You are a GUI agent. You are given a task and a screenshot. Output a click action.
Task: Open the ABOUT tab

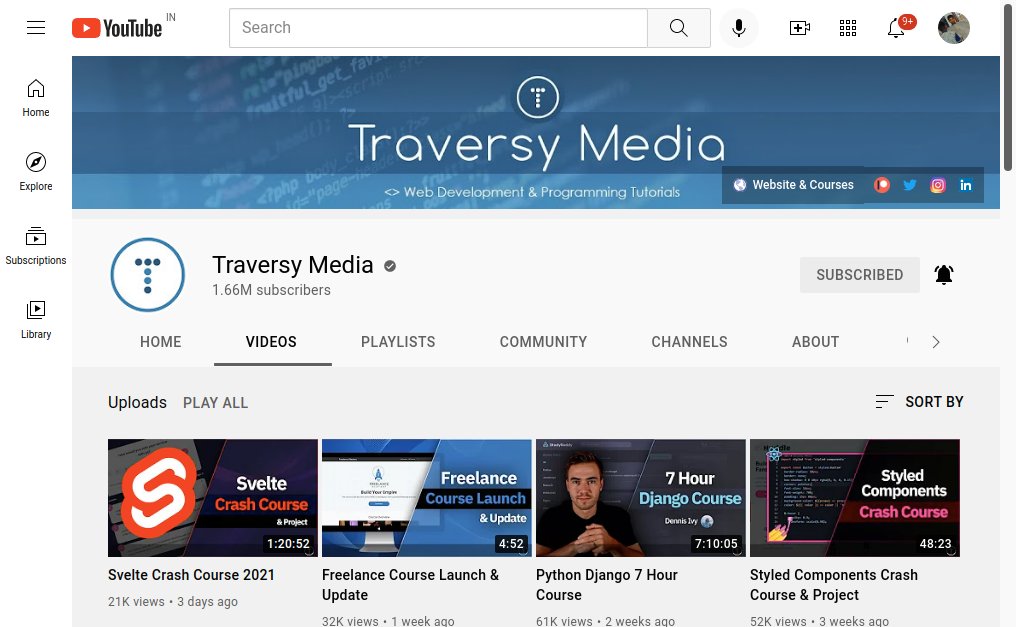815,342
